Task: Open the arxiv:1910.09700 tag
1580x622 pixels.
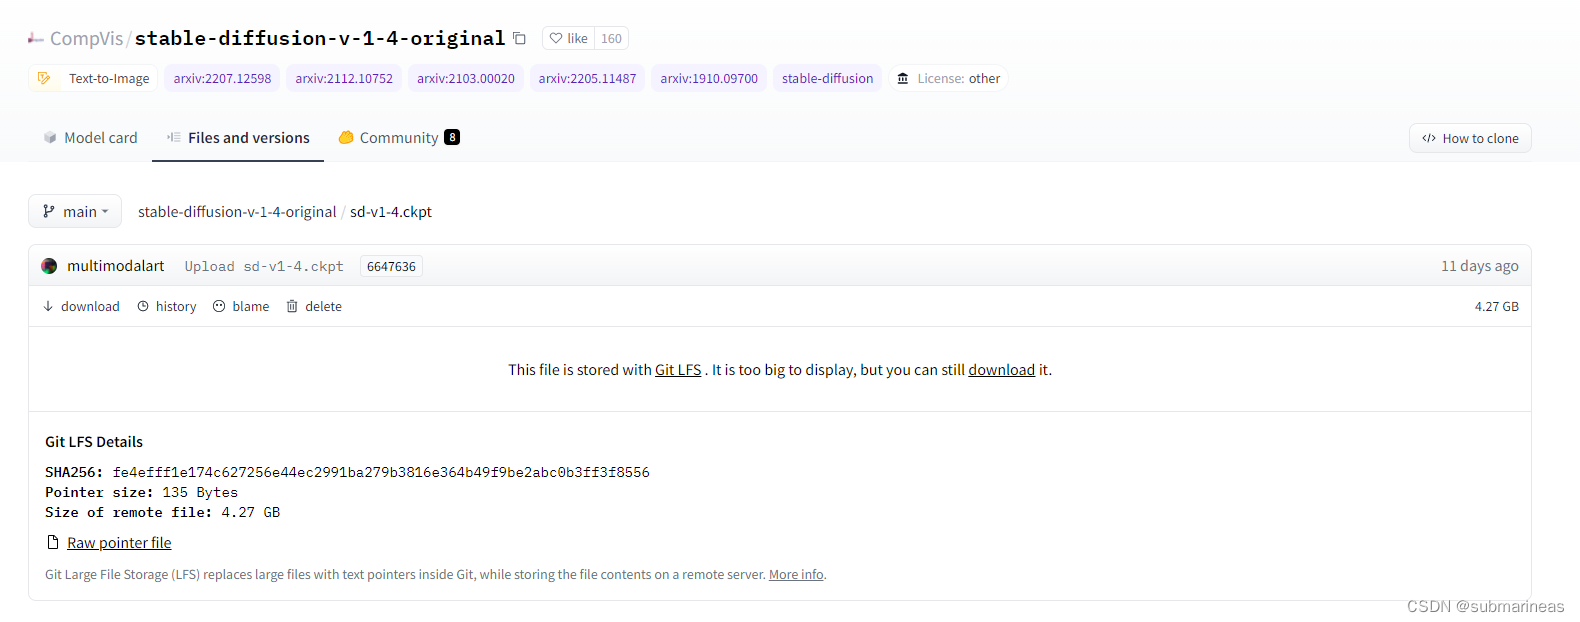Action: [709, 78]
